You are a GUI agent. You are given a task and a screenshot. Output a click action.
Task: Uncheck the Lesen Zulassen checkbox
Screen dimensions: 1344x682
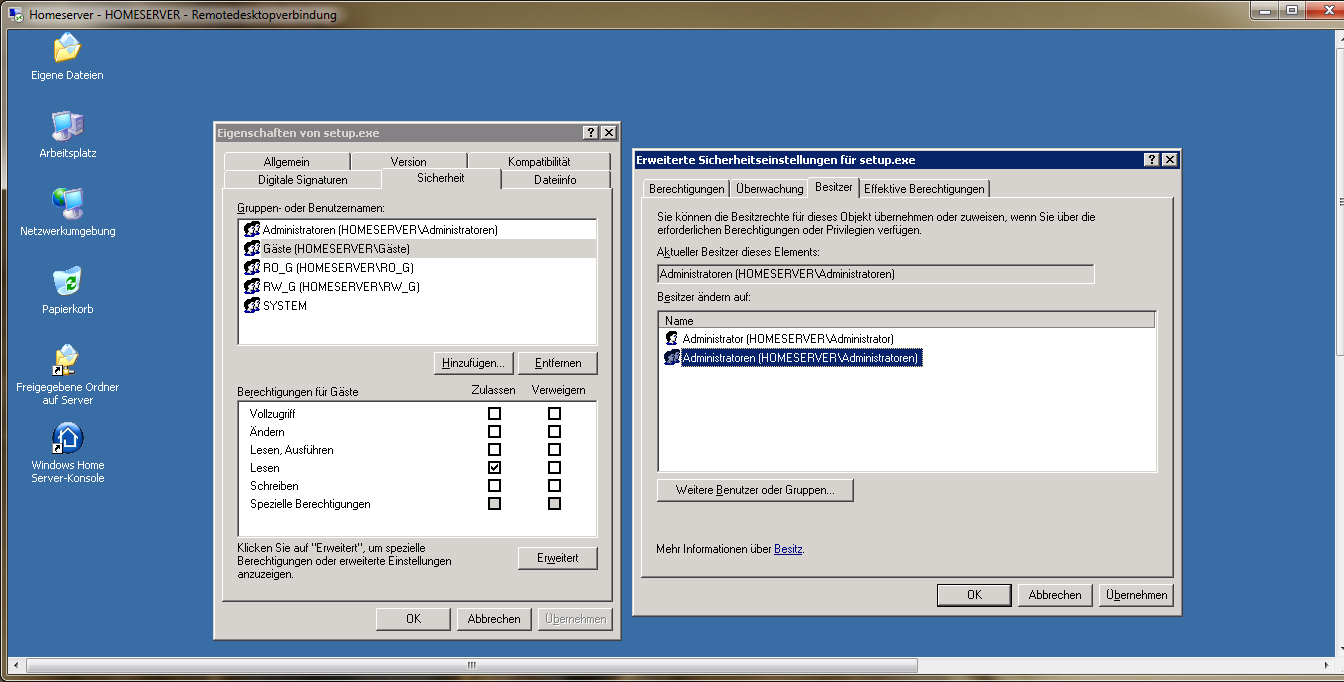(493, 467)
